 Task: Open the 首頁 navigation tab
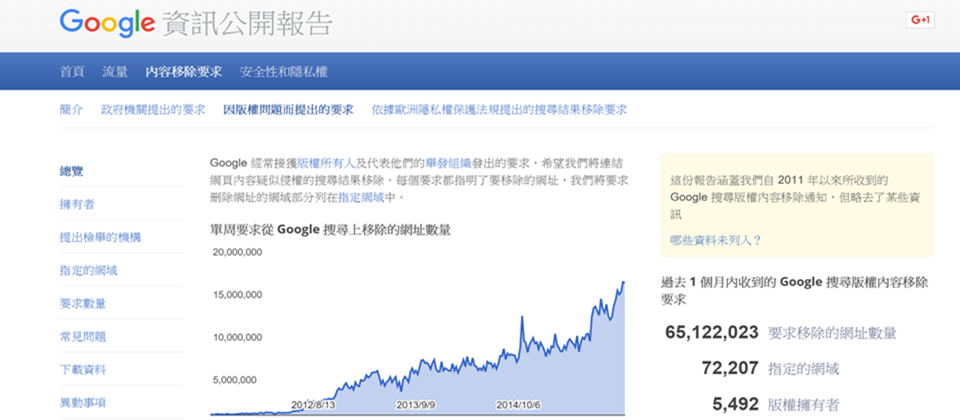(x=72, y=72)
